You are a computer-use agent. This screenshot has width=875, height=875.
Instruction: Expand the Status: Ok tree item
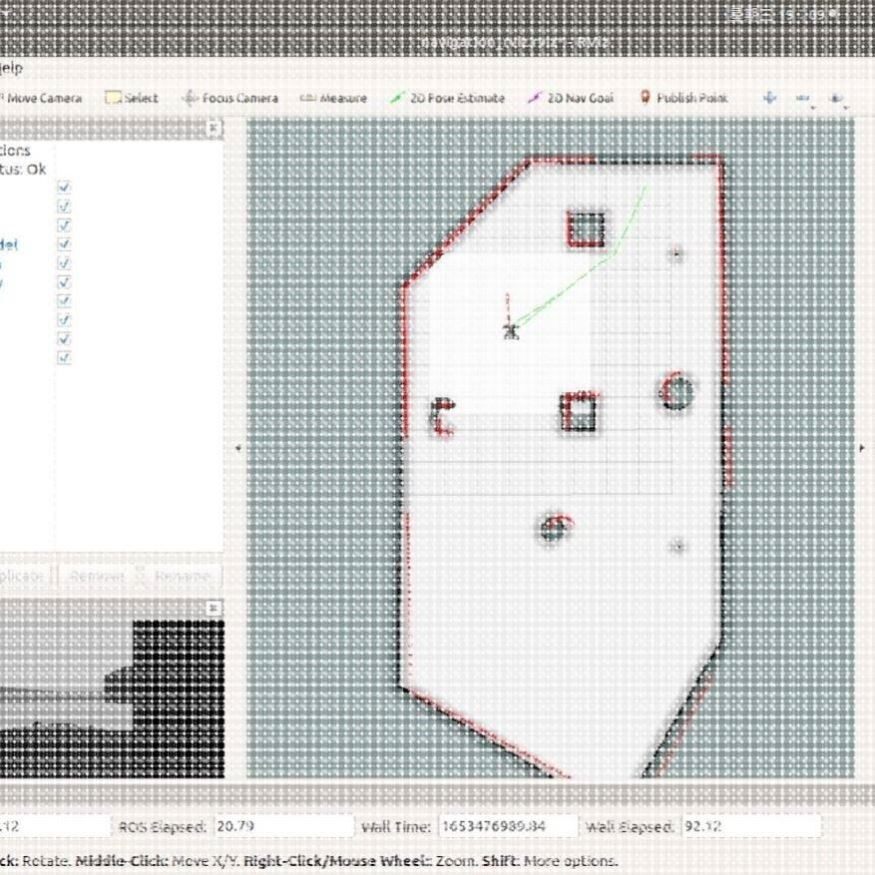pos(18,169)
